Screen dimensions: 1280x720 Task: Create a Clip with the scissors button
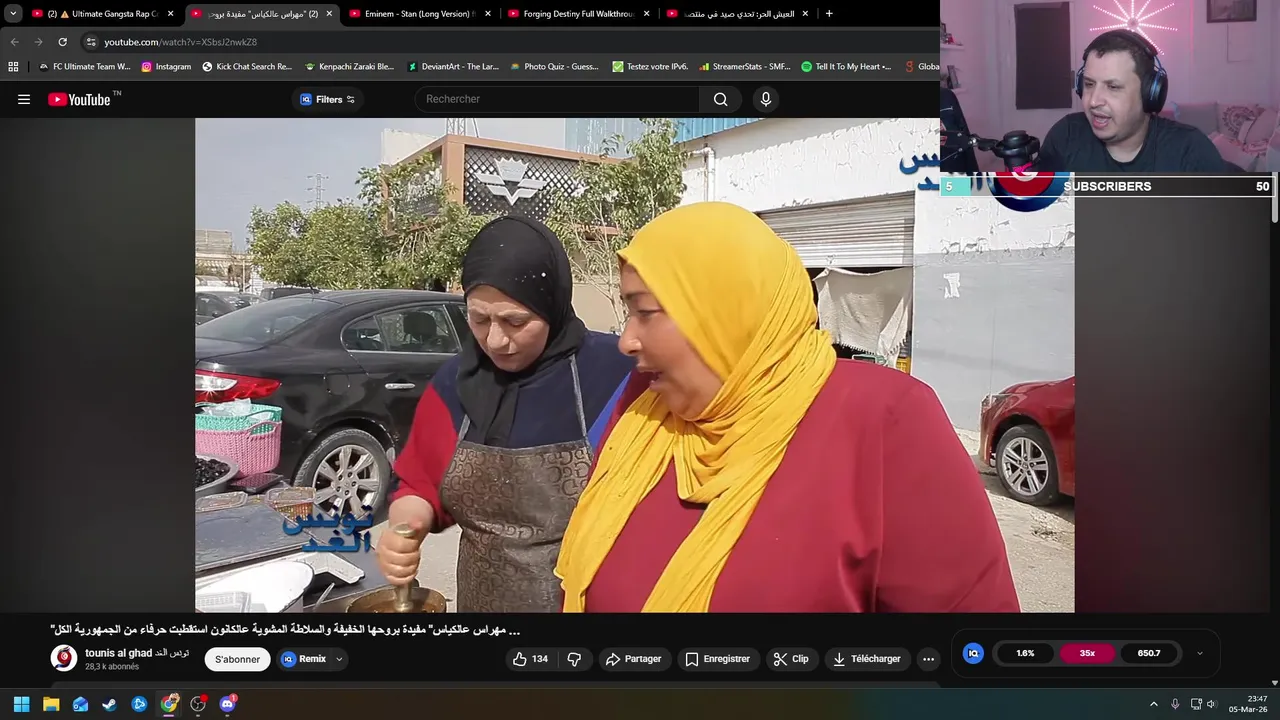[x=791, y=659]
